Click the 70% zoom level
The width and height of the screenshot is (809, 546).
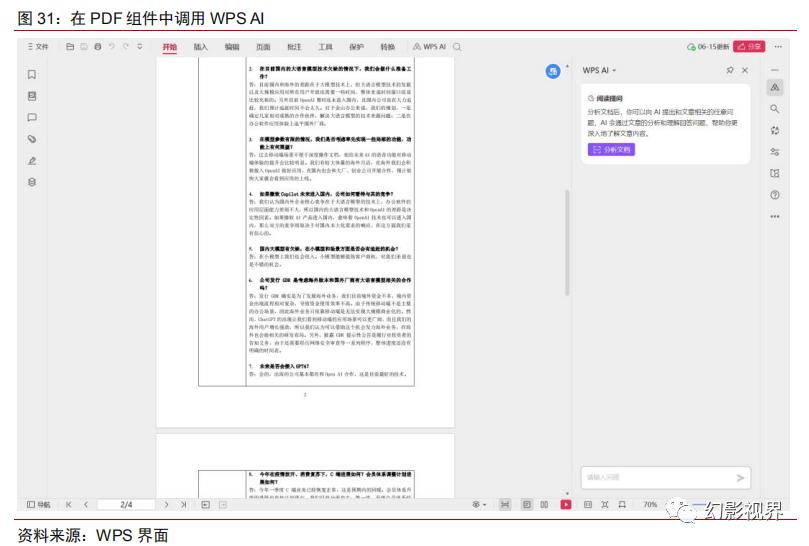pos(650,504)
